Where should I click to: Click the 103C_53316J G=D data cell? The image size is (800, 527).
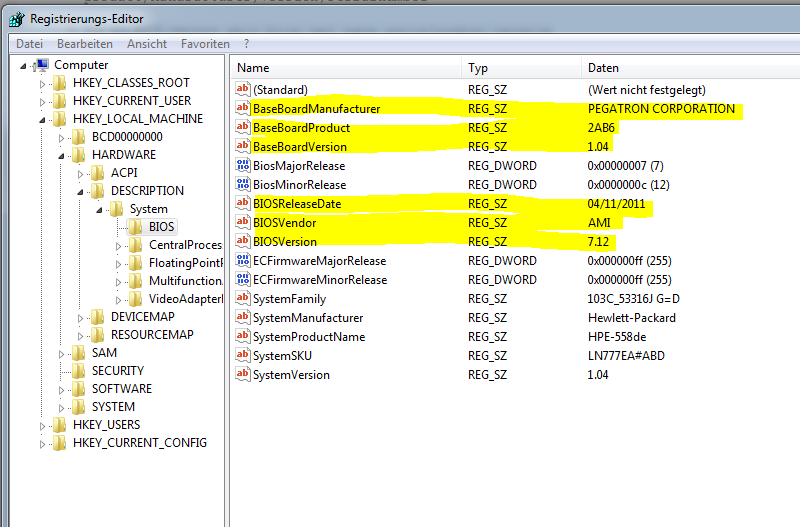click(633, 298)
